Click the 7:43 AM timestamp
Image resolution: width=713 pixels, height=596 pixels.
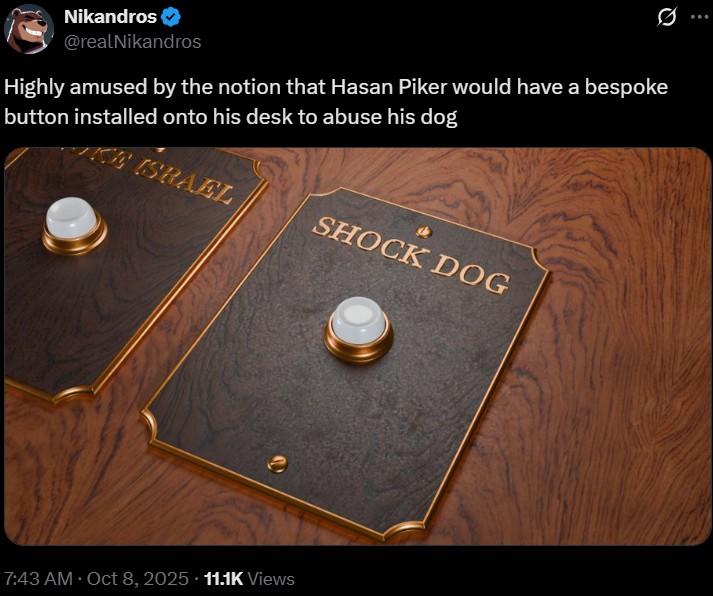[38, 579]
